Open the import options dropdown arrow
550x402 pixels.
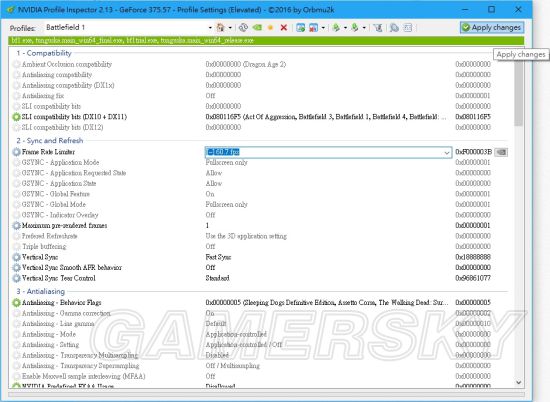(x=364, y=27)
